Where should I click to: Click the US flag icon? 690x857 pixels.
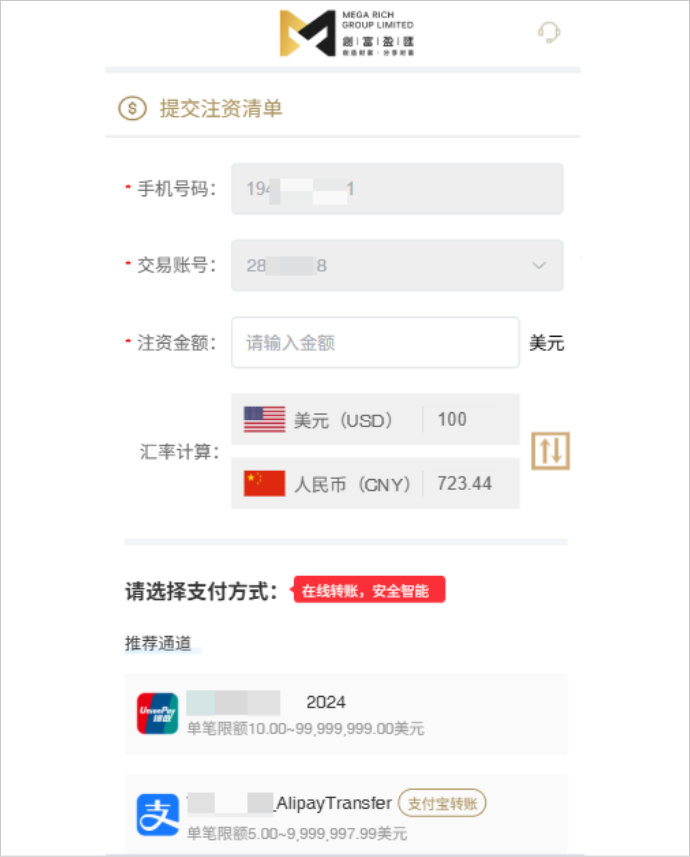coord(264,419)
